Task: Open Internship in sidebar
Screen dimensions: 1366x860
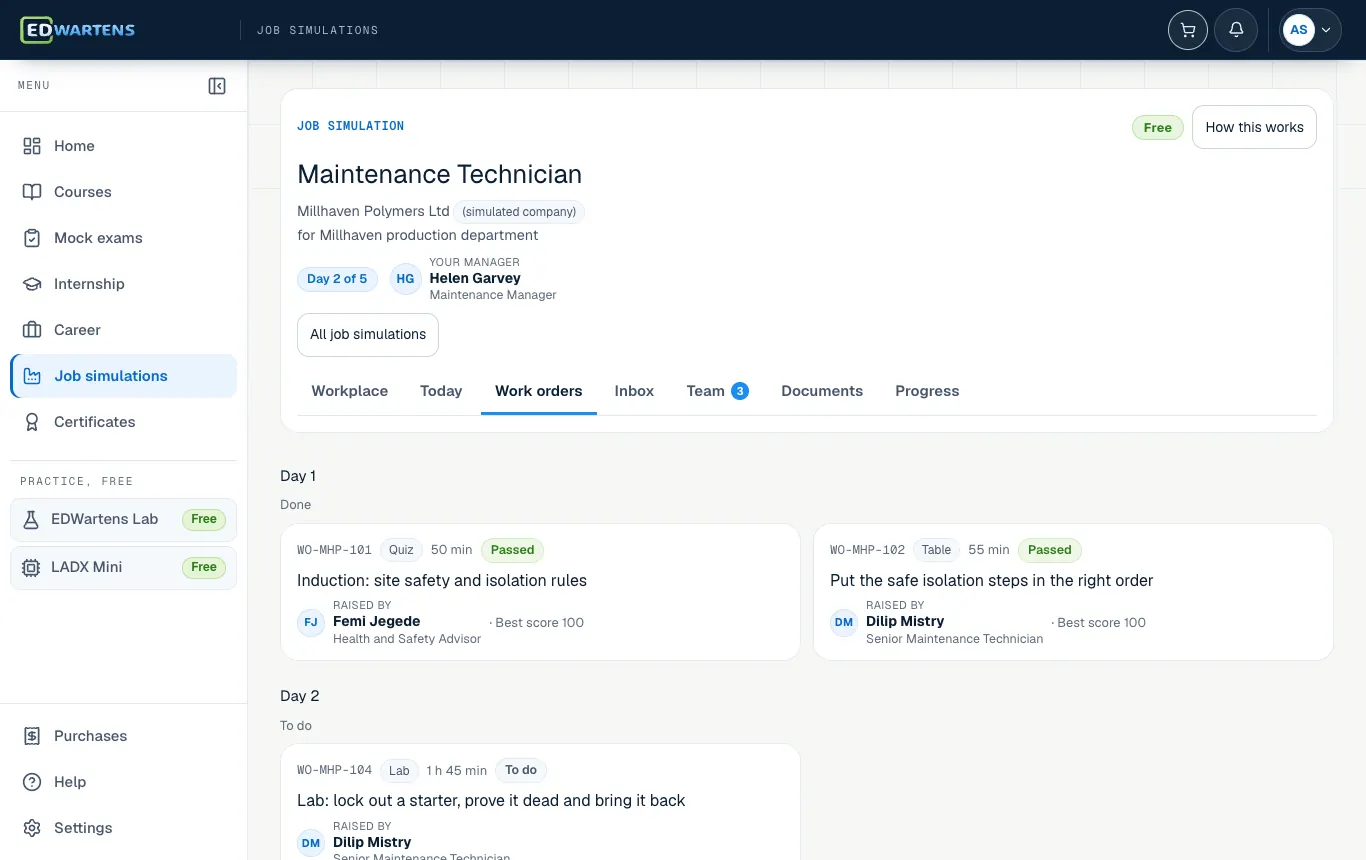Action: click(x=124, y=284)
